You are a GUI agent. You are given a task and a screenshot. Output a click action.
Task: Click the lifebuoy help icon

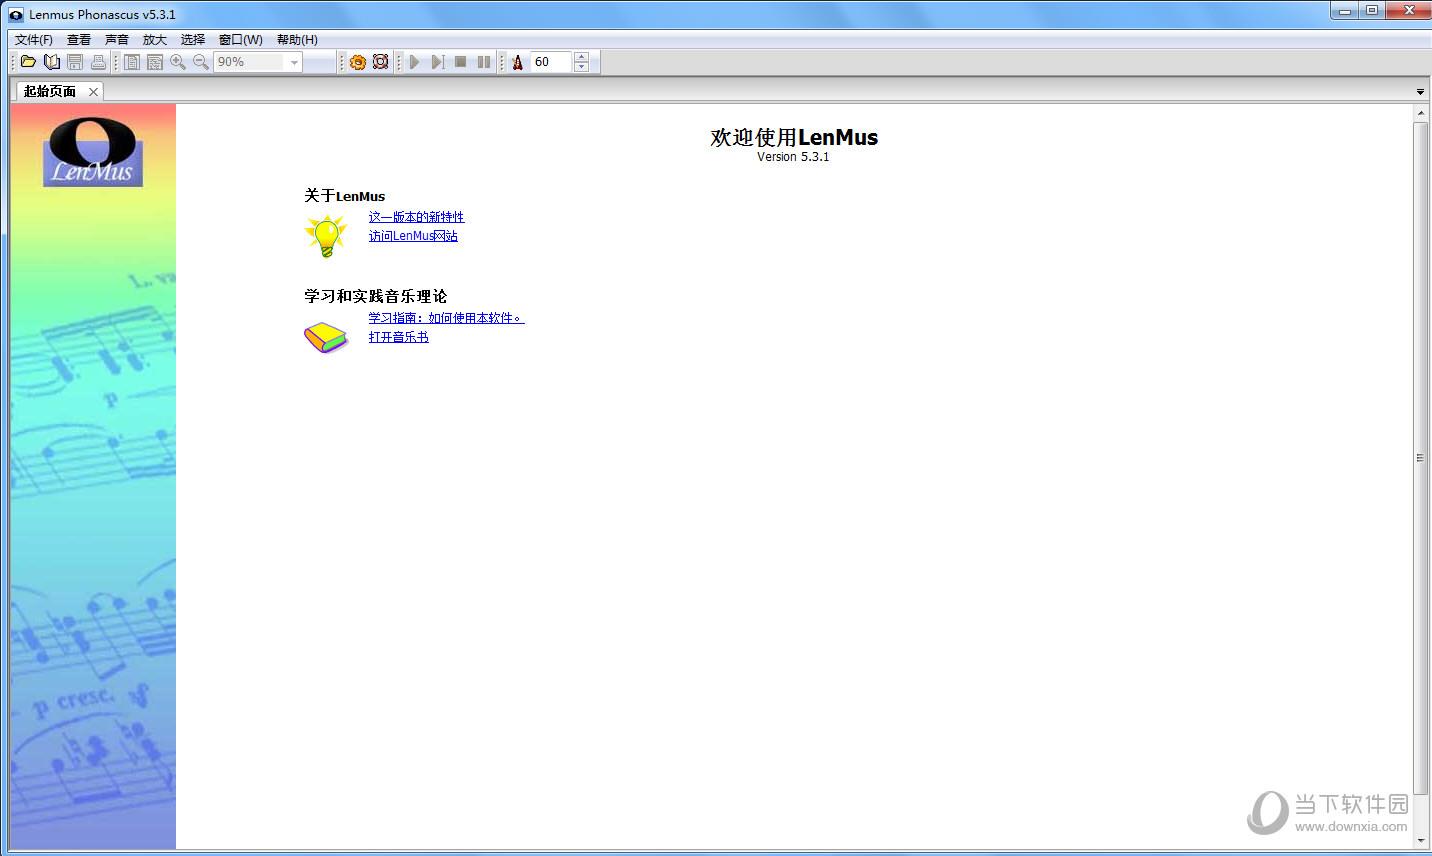[x=381, y=62]
